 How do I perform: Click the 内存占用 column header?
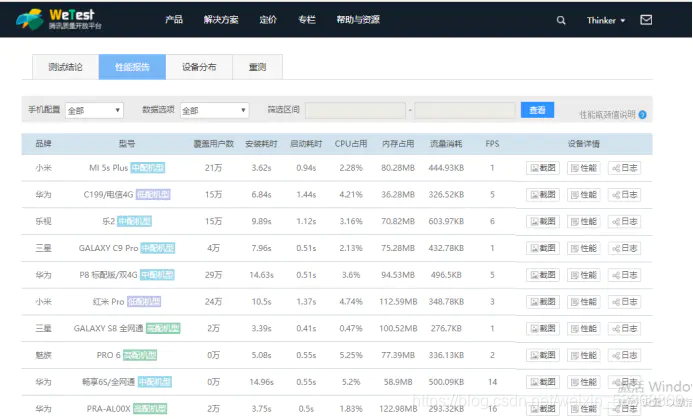coord(398,144)
